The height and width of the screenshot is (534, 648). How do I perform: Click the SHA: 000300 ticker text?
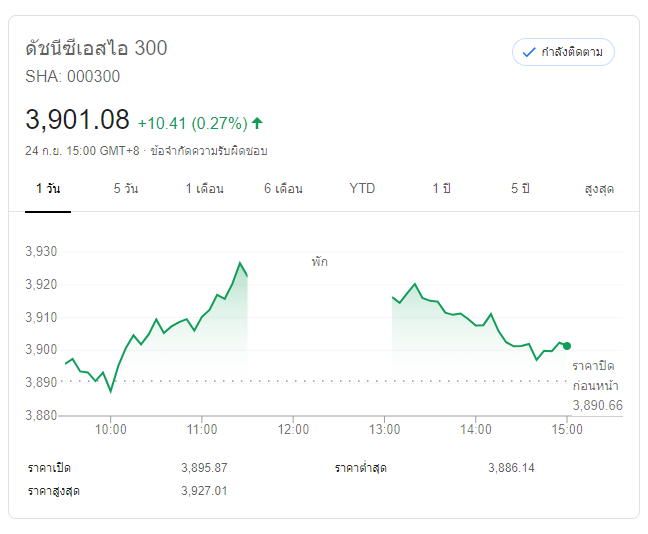tap(72, 76)
